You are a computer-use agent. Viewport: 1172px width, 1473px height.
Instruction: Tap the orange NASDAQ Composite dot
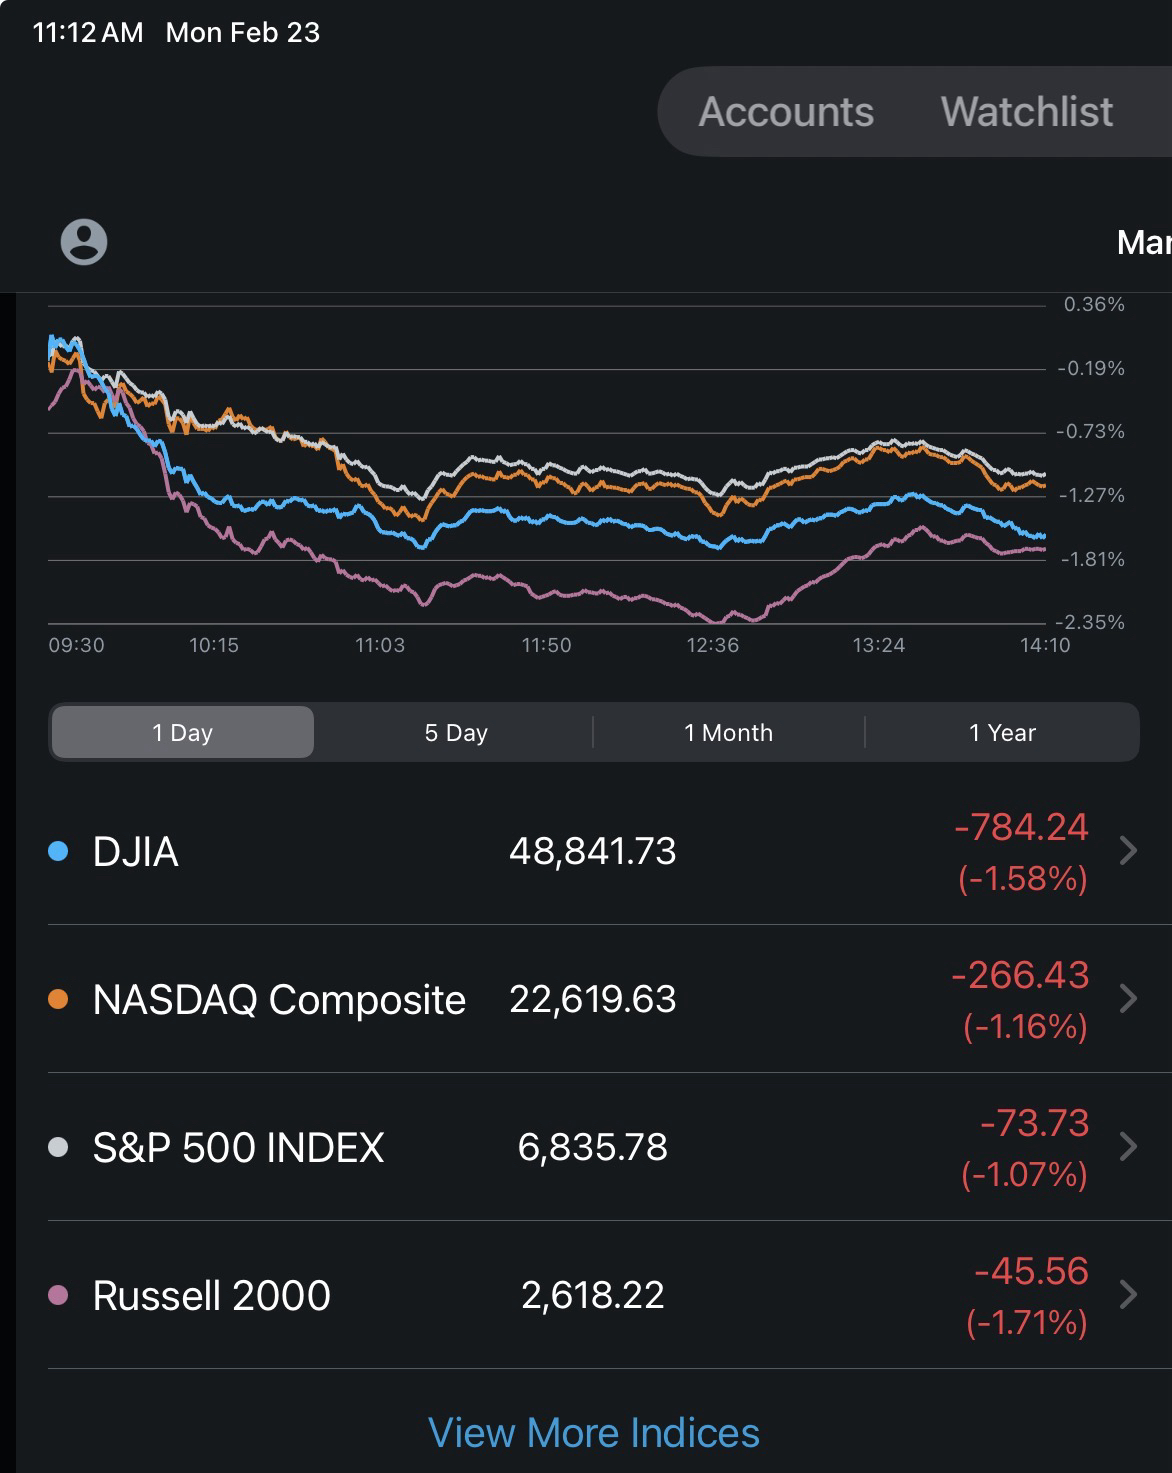[58, 999]
